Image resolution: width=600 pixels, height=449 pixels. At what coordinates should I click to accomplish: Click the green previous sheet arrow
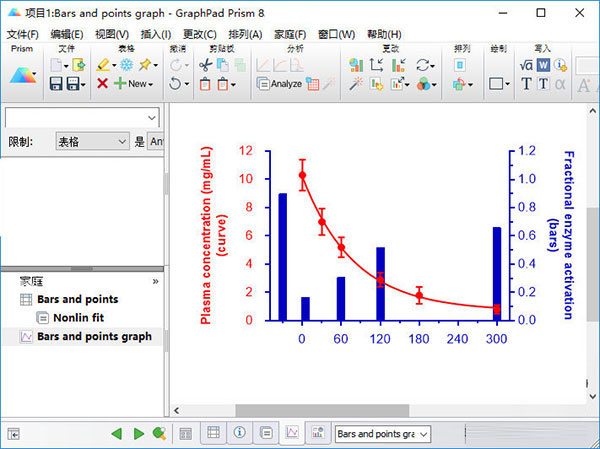point(117,434)
